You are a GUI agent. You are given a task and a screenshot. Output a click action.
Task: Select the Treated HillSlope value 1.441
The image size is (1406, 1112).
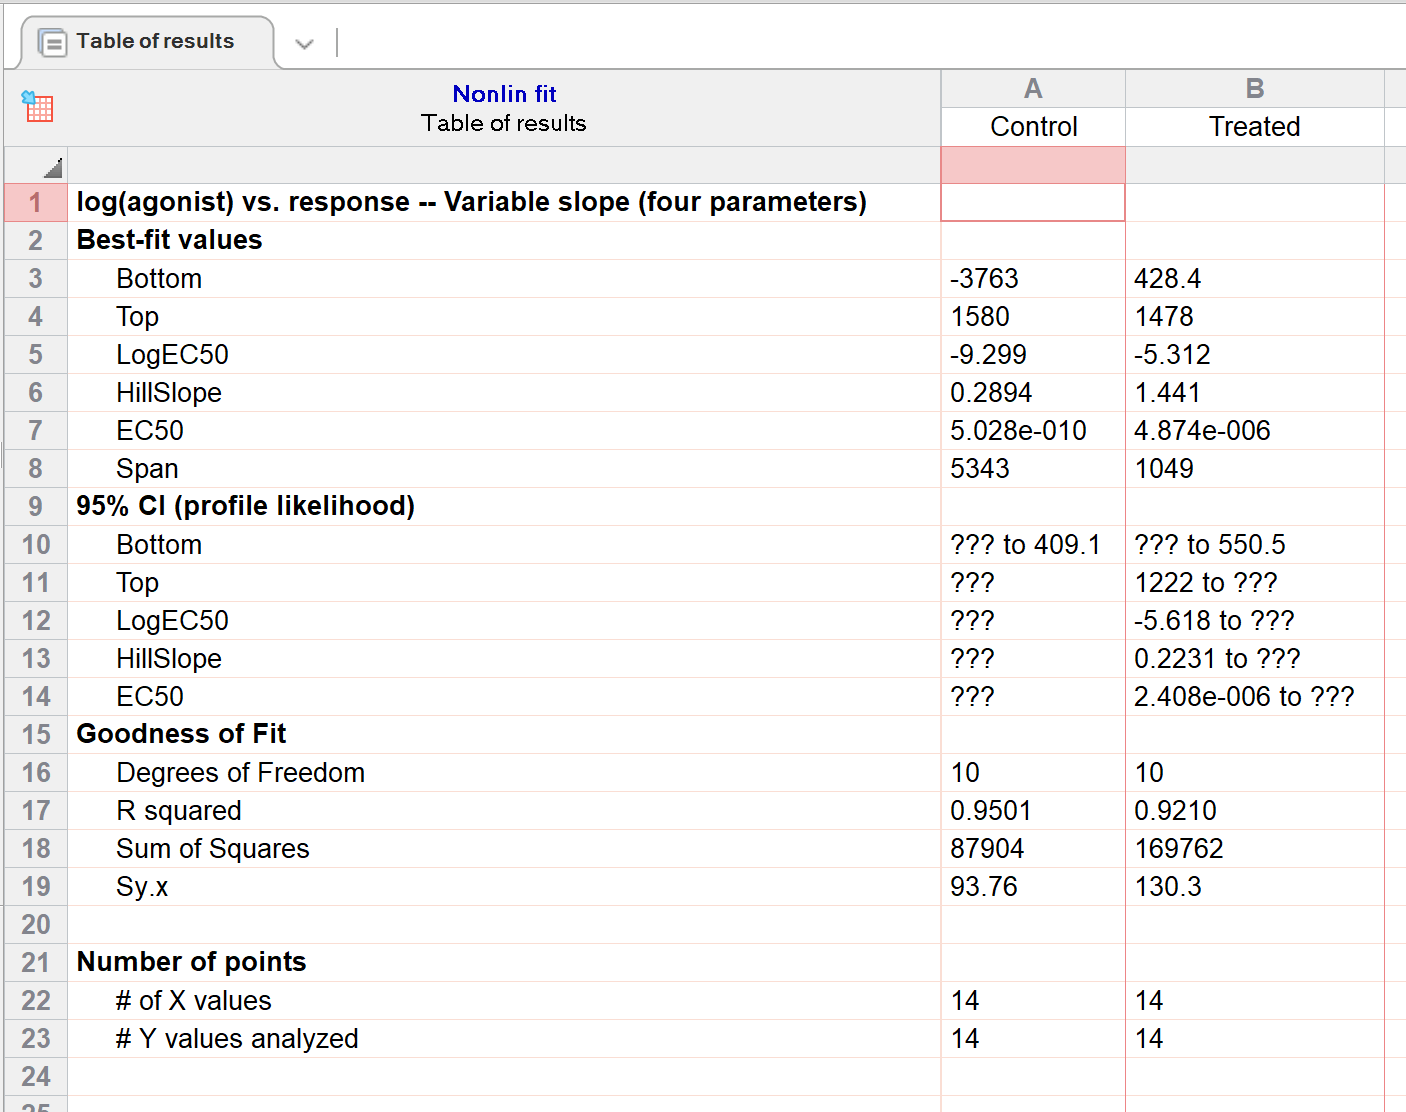1166,393
